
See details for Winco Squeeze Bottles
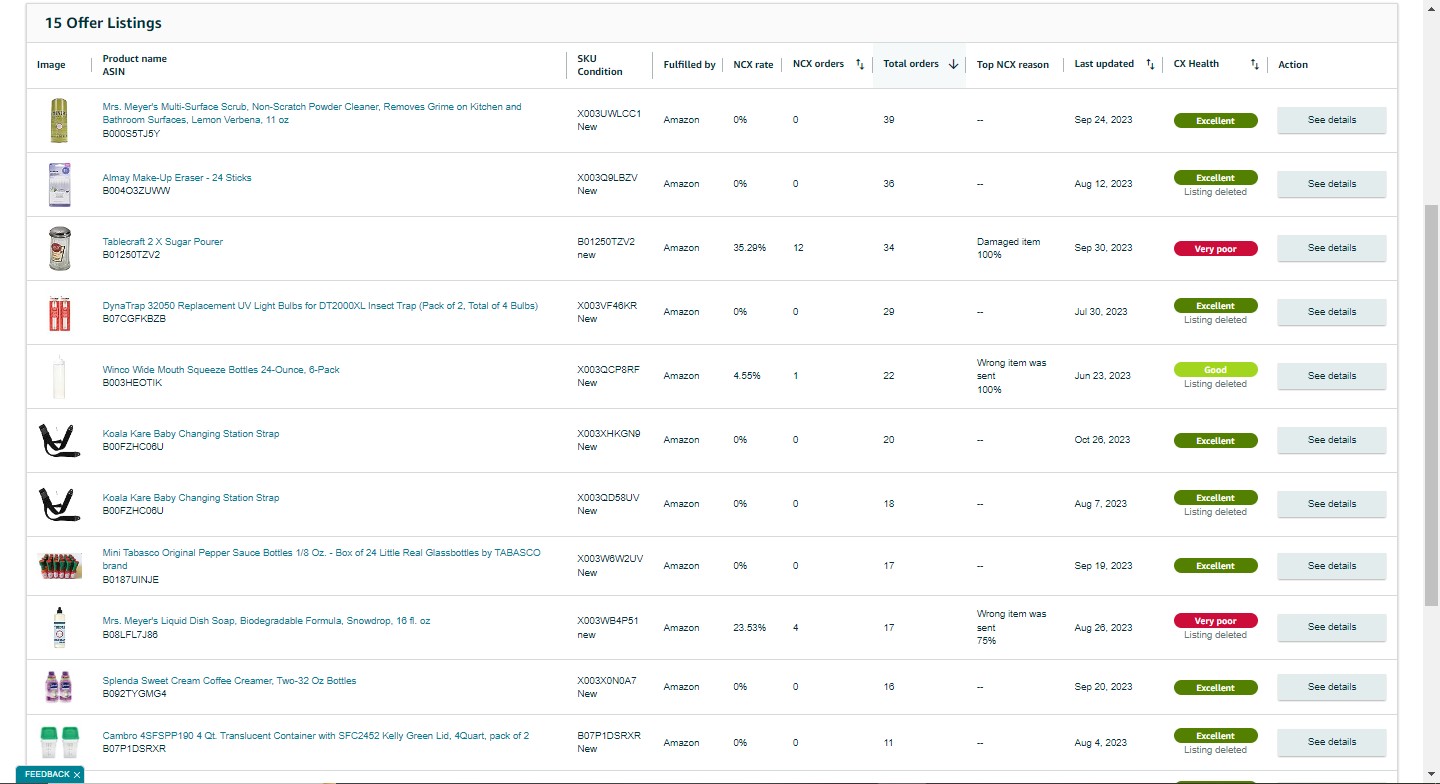1332,376
